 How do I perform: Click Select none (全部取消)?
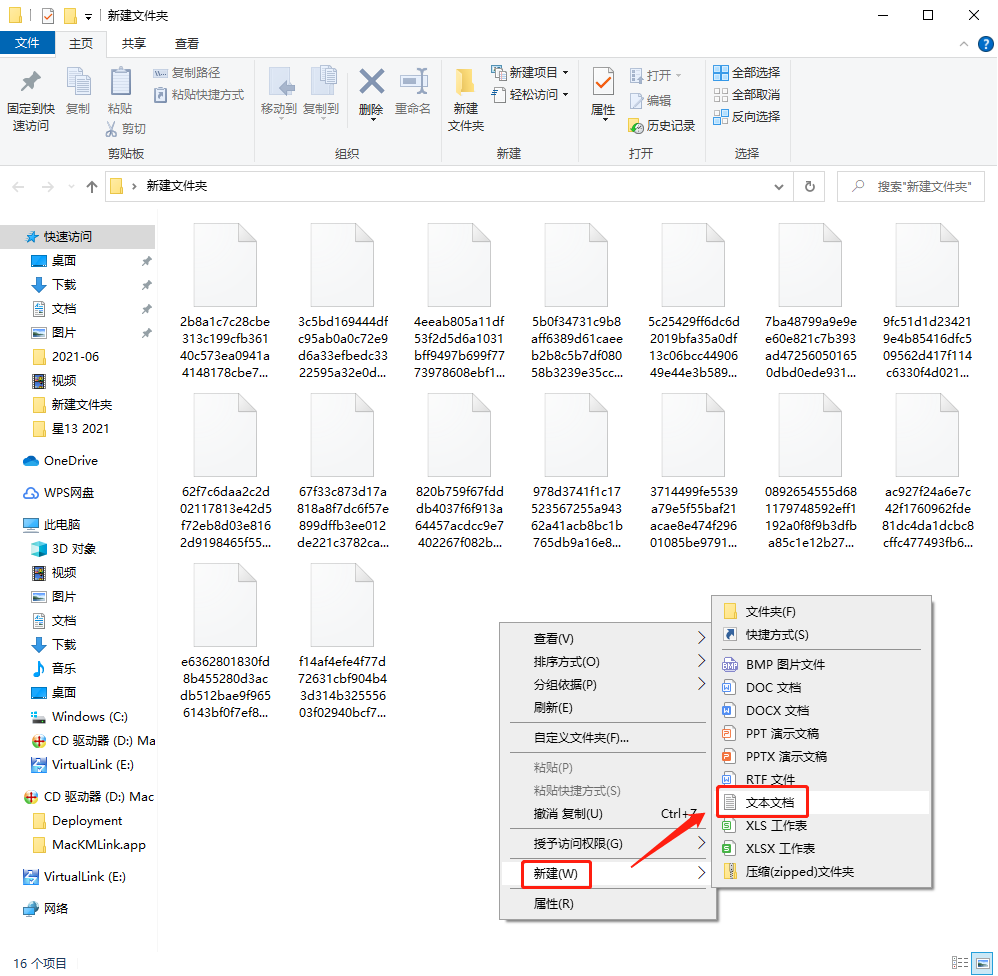coord(747,95)
